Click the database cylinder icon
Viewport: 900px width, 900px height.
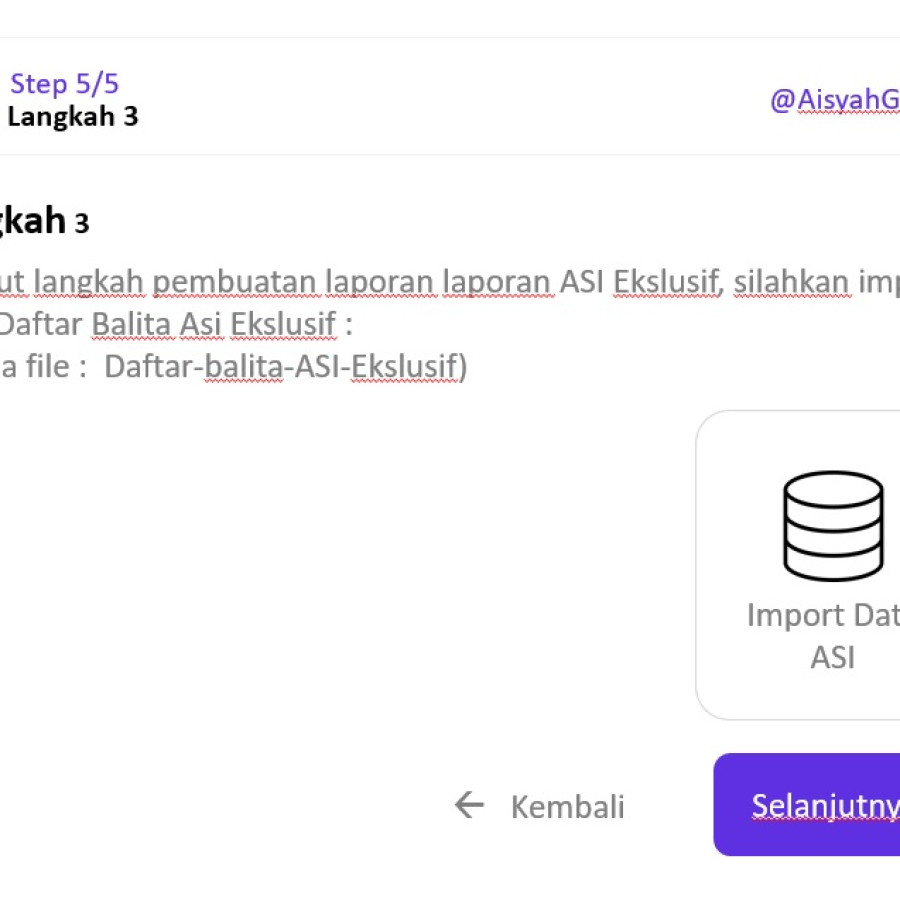(833, 526)
